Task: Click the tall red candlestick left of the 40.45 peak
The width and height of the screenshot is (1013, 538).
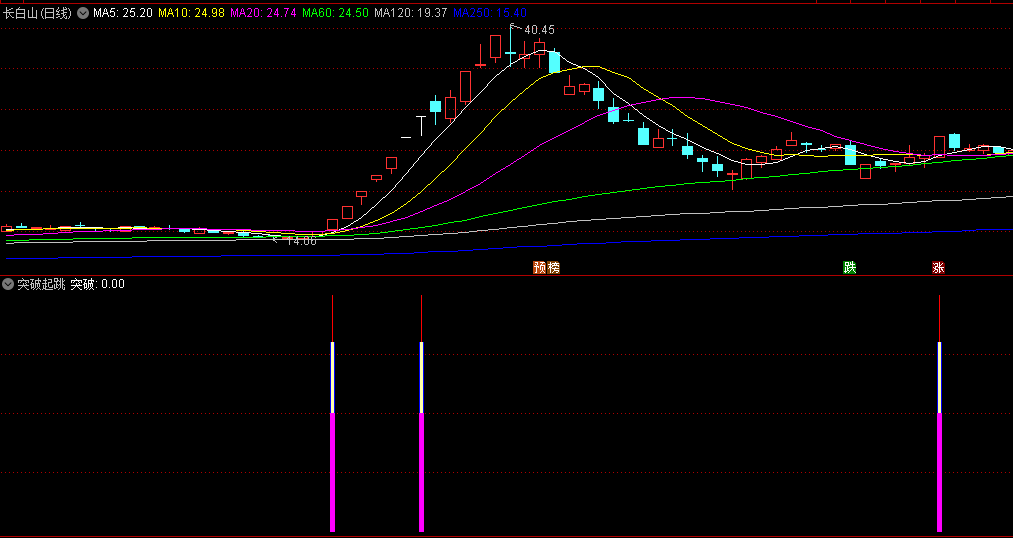Action: 495,47
